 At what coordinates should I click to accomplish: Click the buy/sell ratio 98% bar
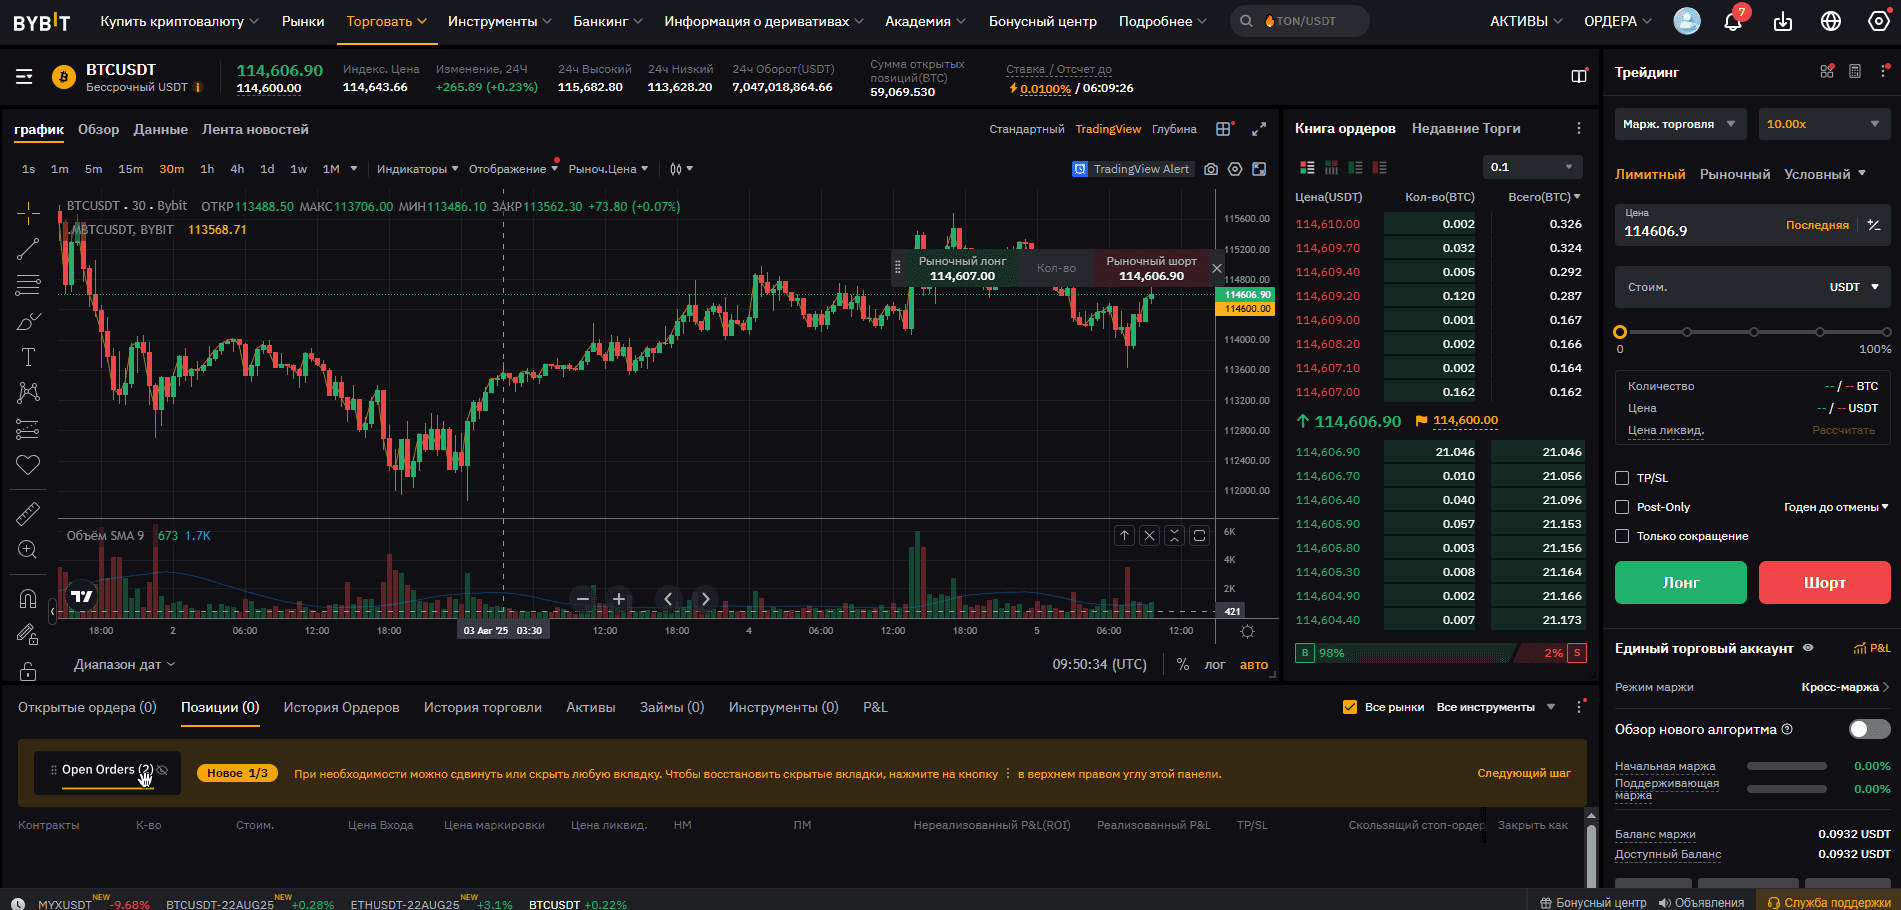point(1406,653)
